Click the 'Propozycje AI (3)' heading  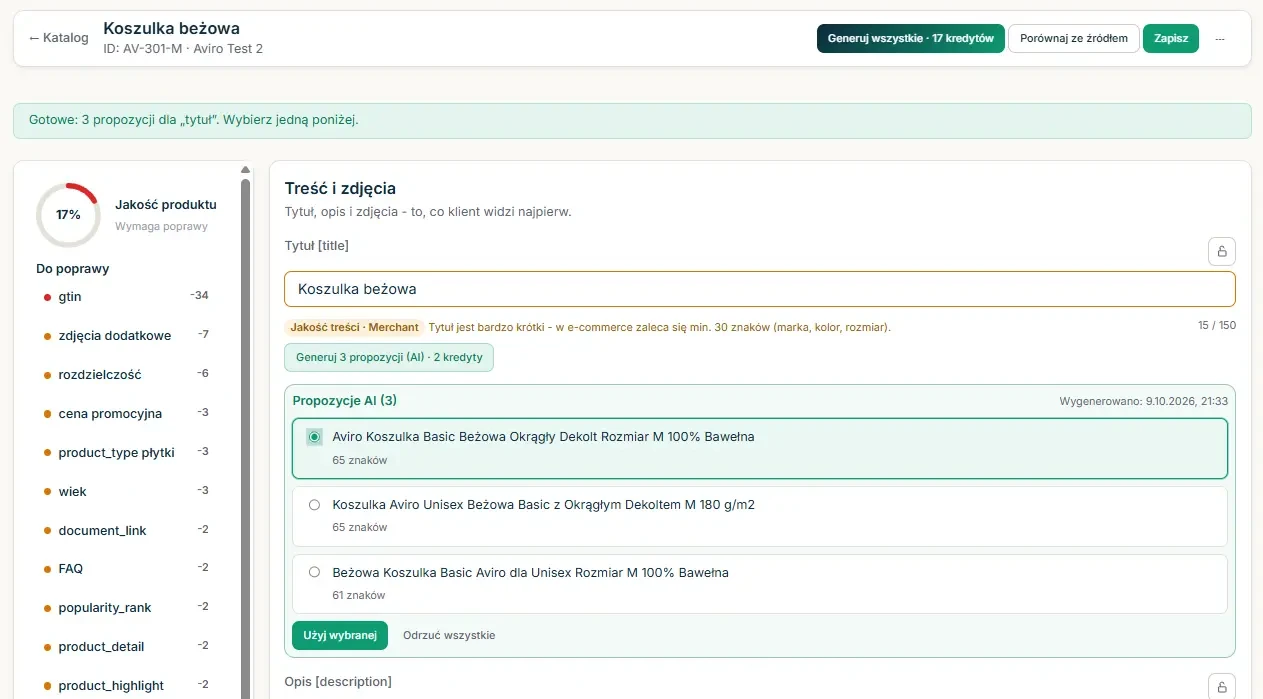(x=345, y=401)
